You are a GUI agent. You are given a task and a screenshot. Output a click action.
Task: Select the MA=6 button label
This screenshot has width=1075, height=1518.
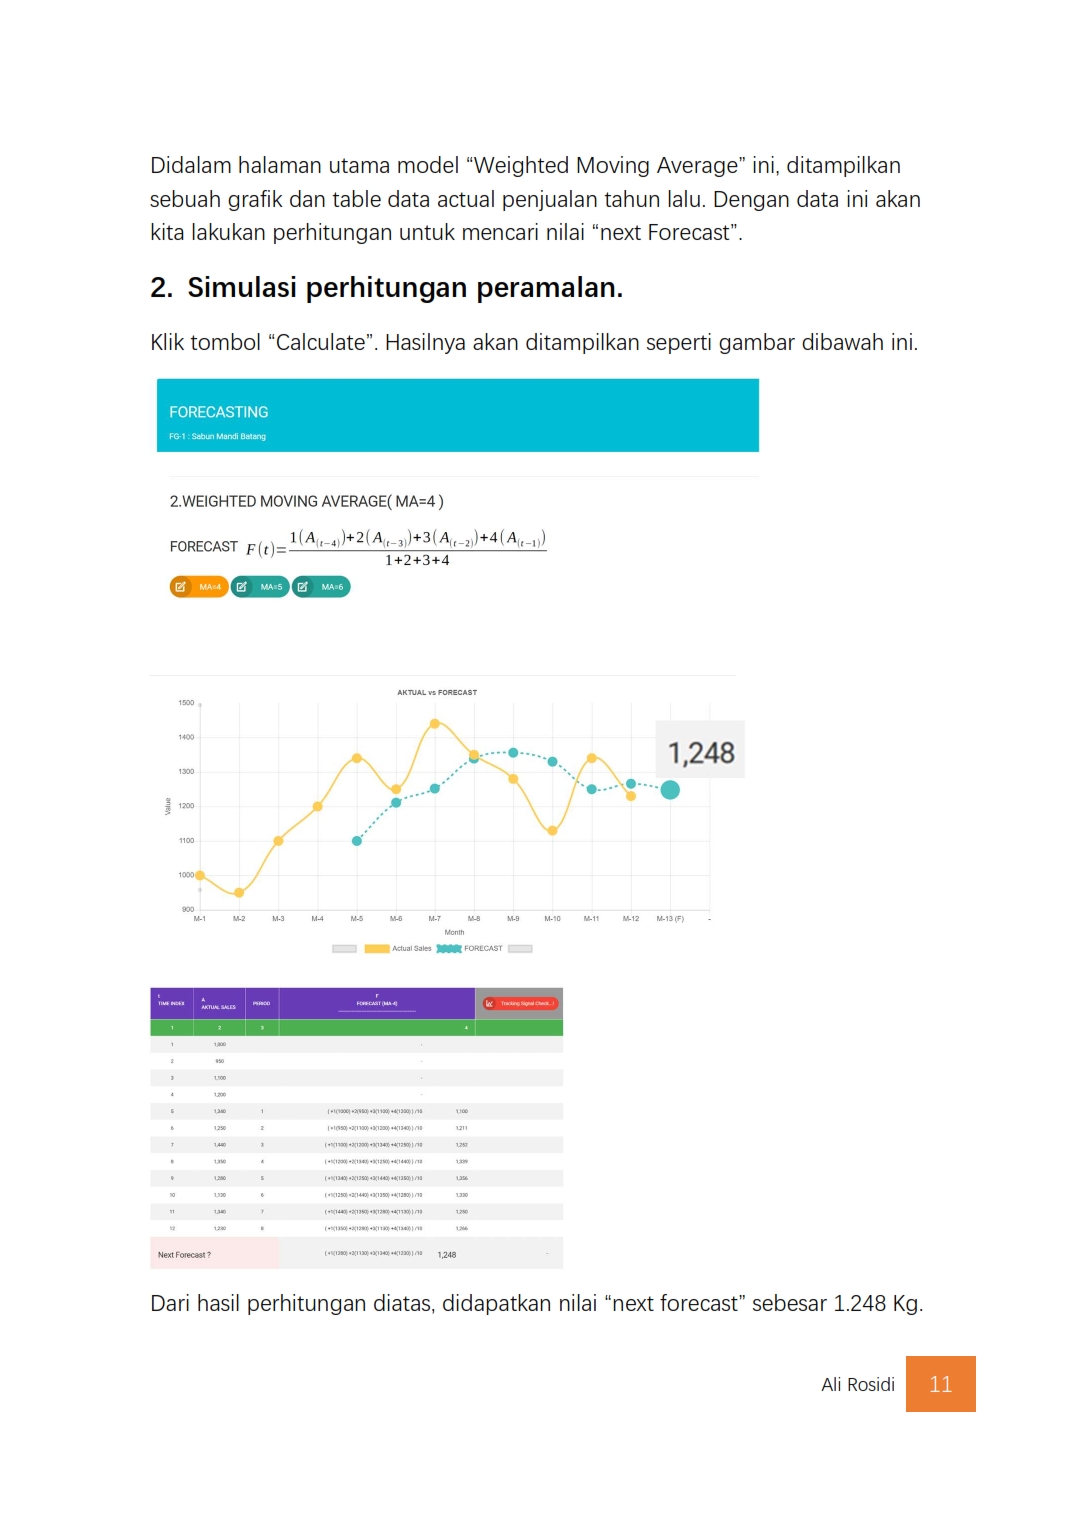point(332,587)
